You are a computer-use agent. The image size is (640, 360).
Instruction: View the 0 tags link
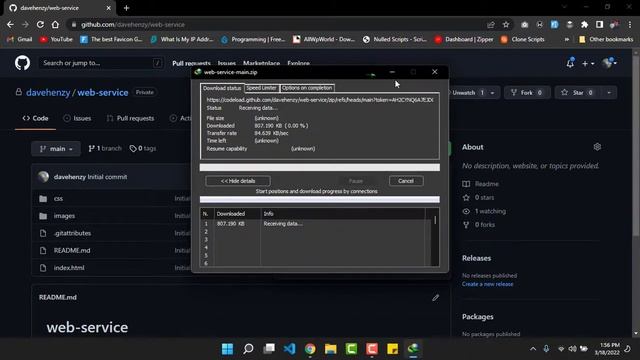[x=143, y=149]
